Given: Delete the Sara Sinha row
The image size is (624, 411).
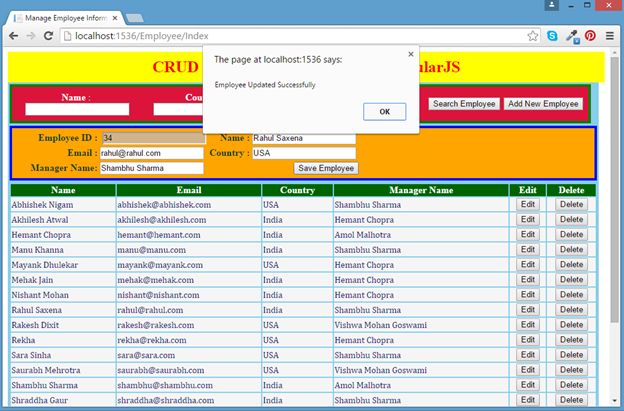Looking at the screenshot, I should point(571,355).
